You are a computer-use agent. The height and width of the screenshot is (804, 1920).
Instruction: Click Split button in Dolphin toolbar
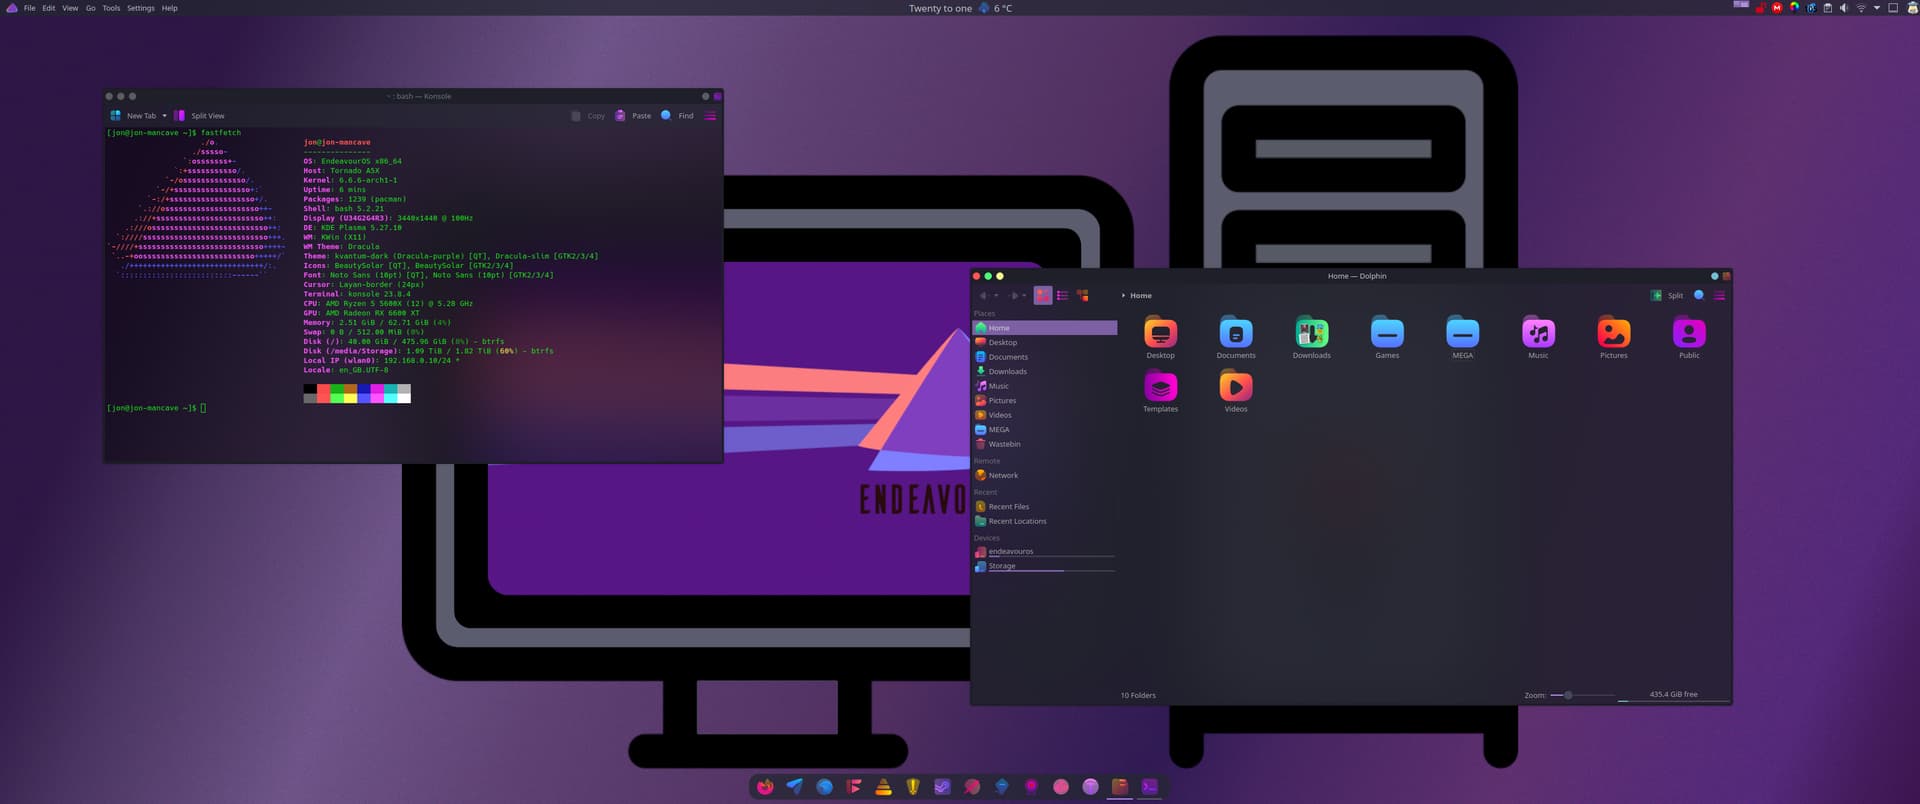tap(1667, 295)
